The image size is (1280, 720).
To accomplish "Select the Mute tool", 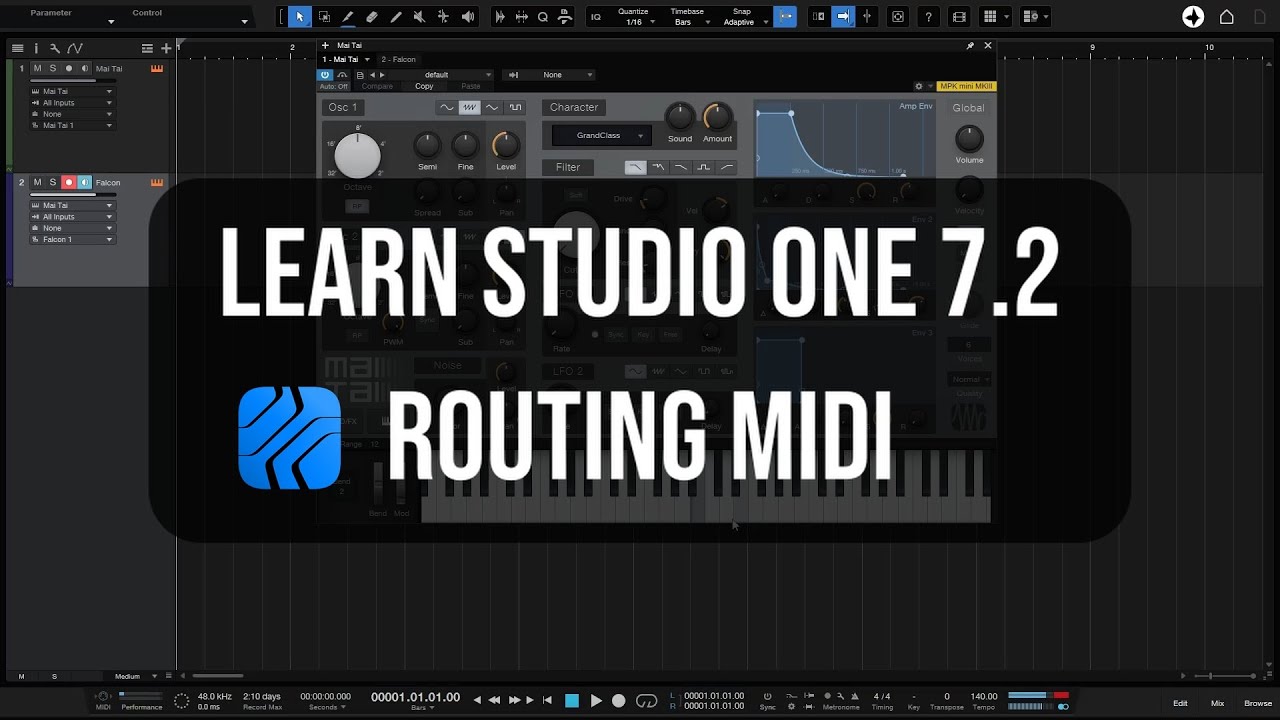I will click(420, 17).
